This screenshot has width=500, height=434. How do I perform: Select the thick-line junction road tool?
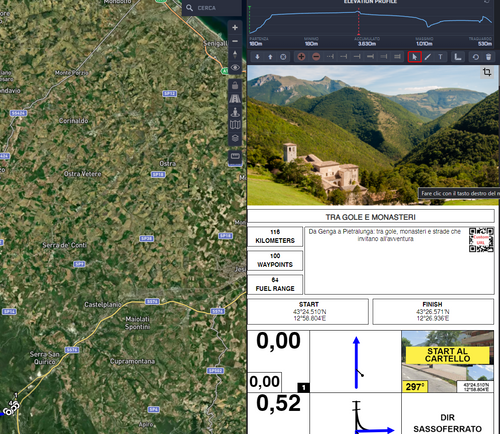[x=370, y=57]
